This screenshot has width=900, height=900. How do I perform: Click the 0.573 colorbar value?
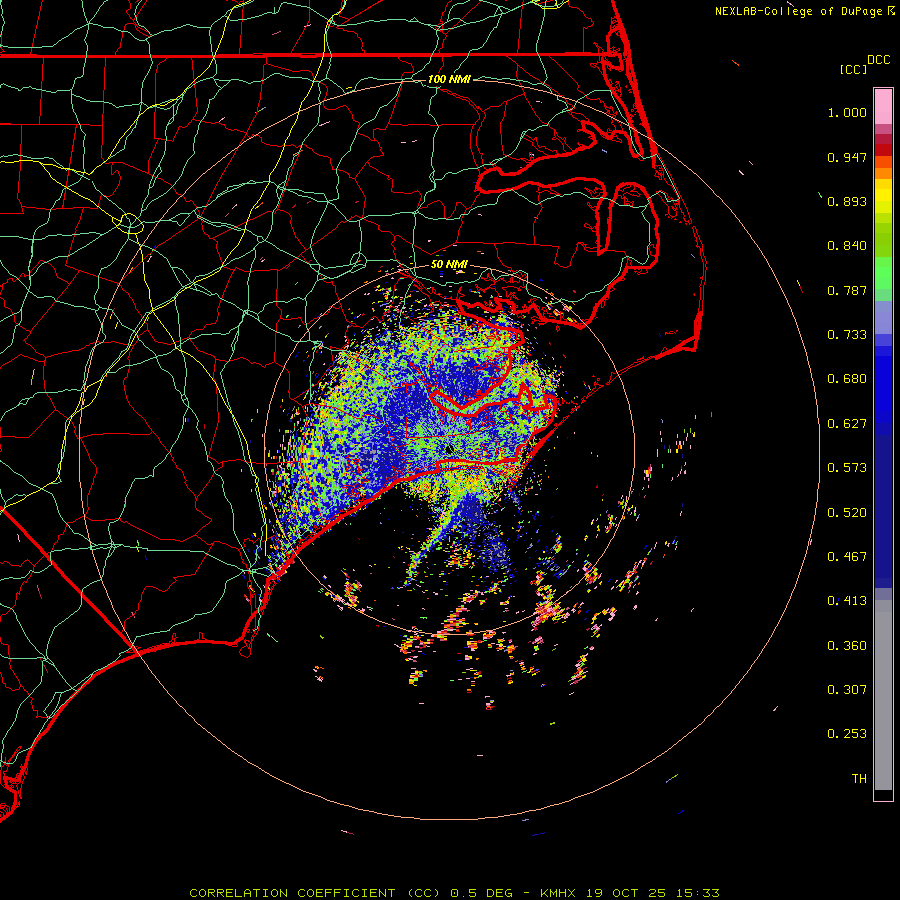pos(847,468)
